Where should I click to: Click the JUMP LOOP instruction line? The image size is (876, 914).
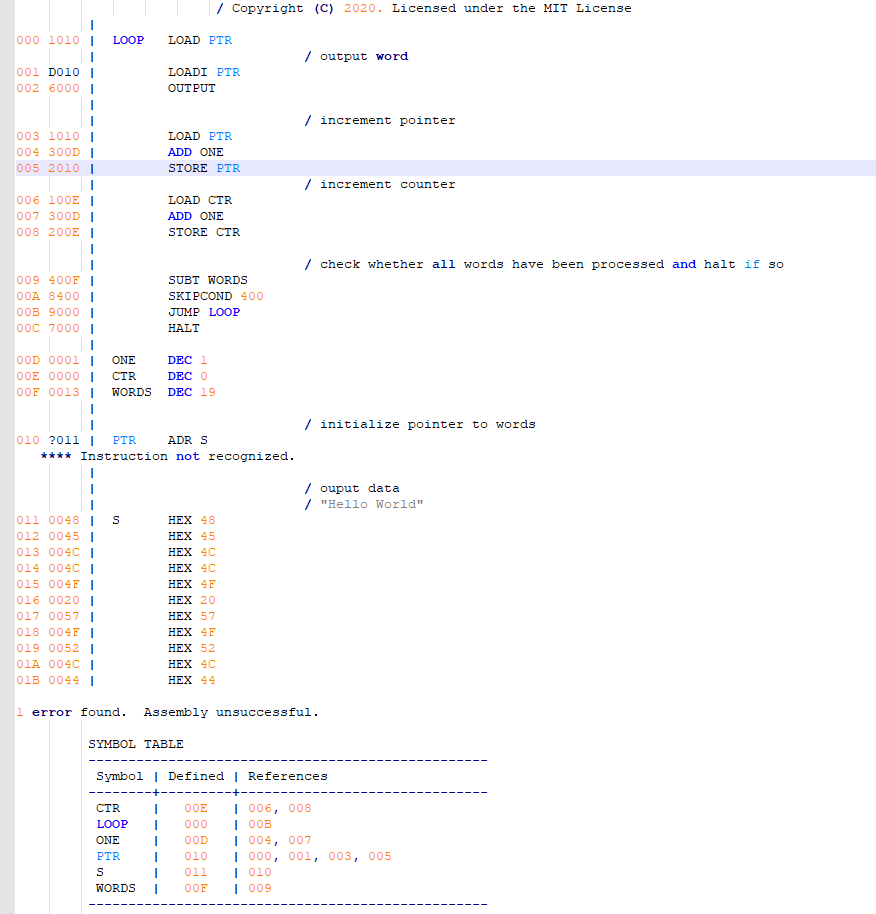point(203,312)
